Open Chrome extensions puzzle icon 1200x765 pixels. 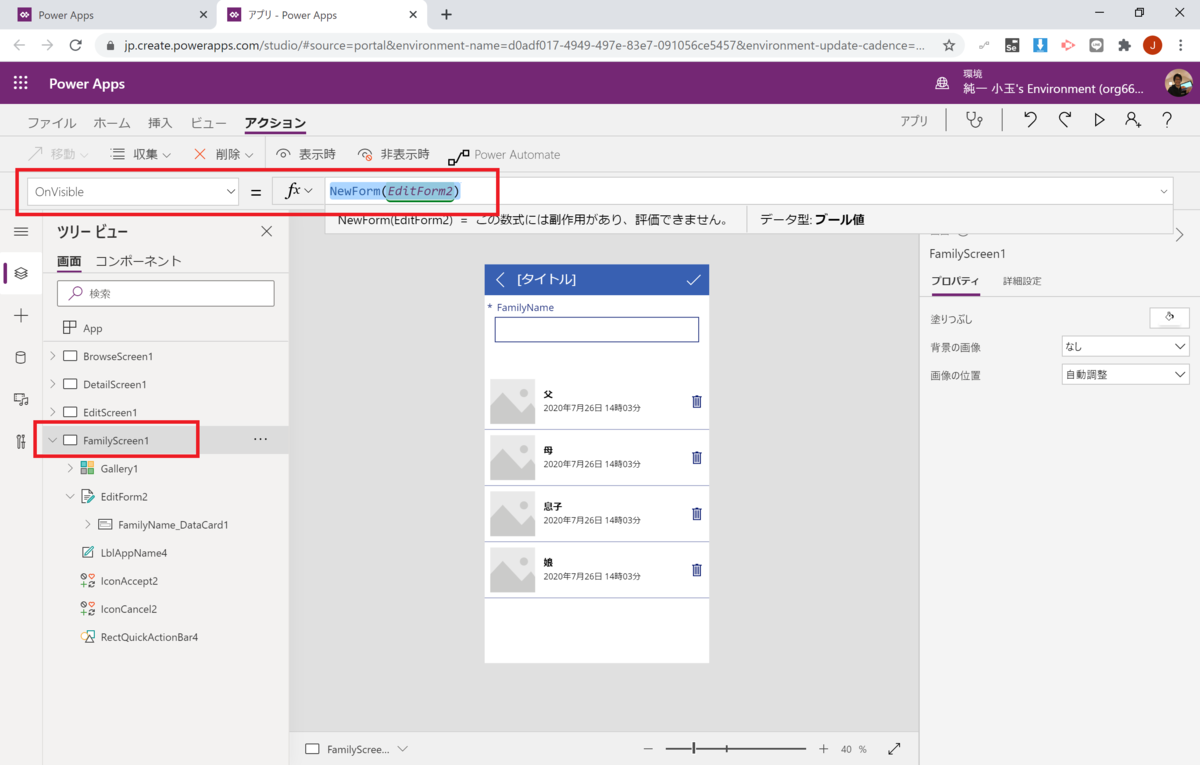pos(1124,45)
